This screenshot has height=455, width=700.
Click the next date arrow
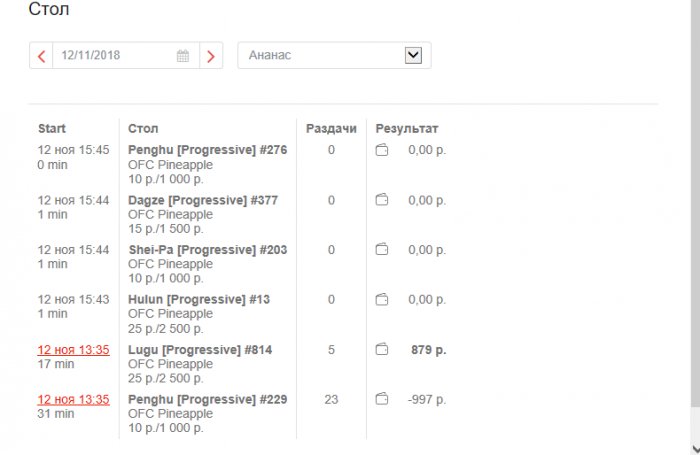(210, 56)
